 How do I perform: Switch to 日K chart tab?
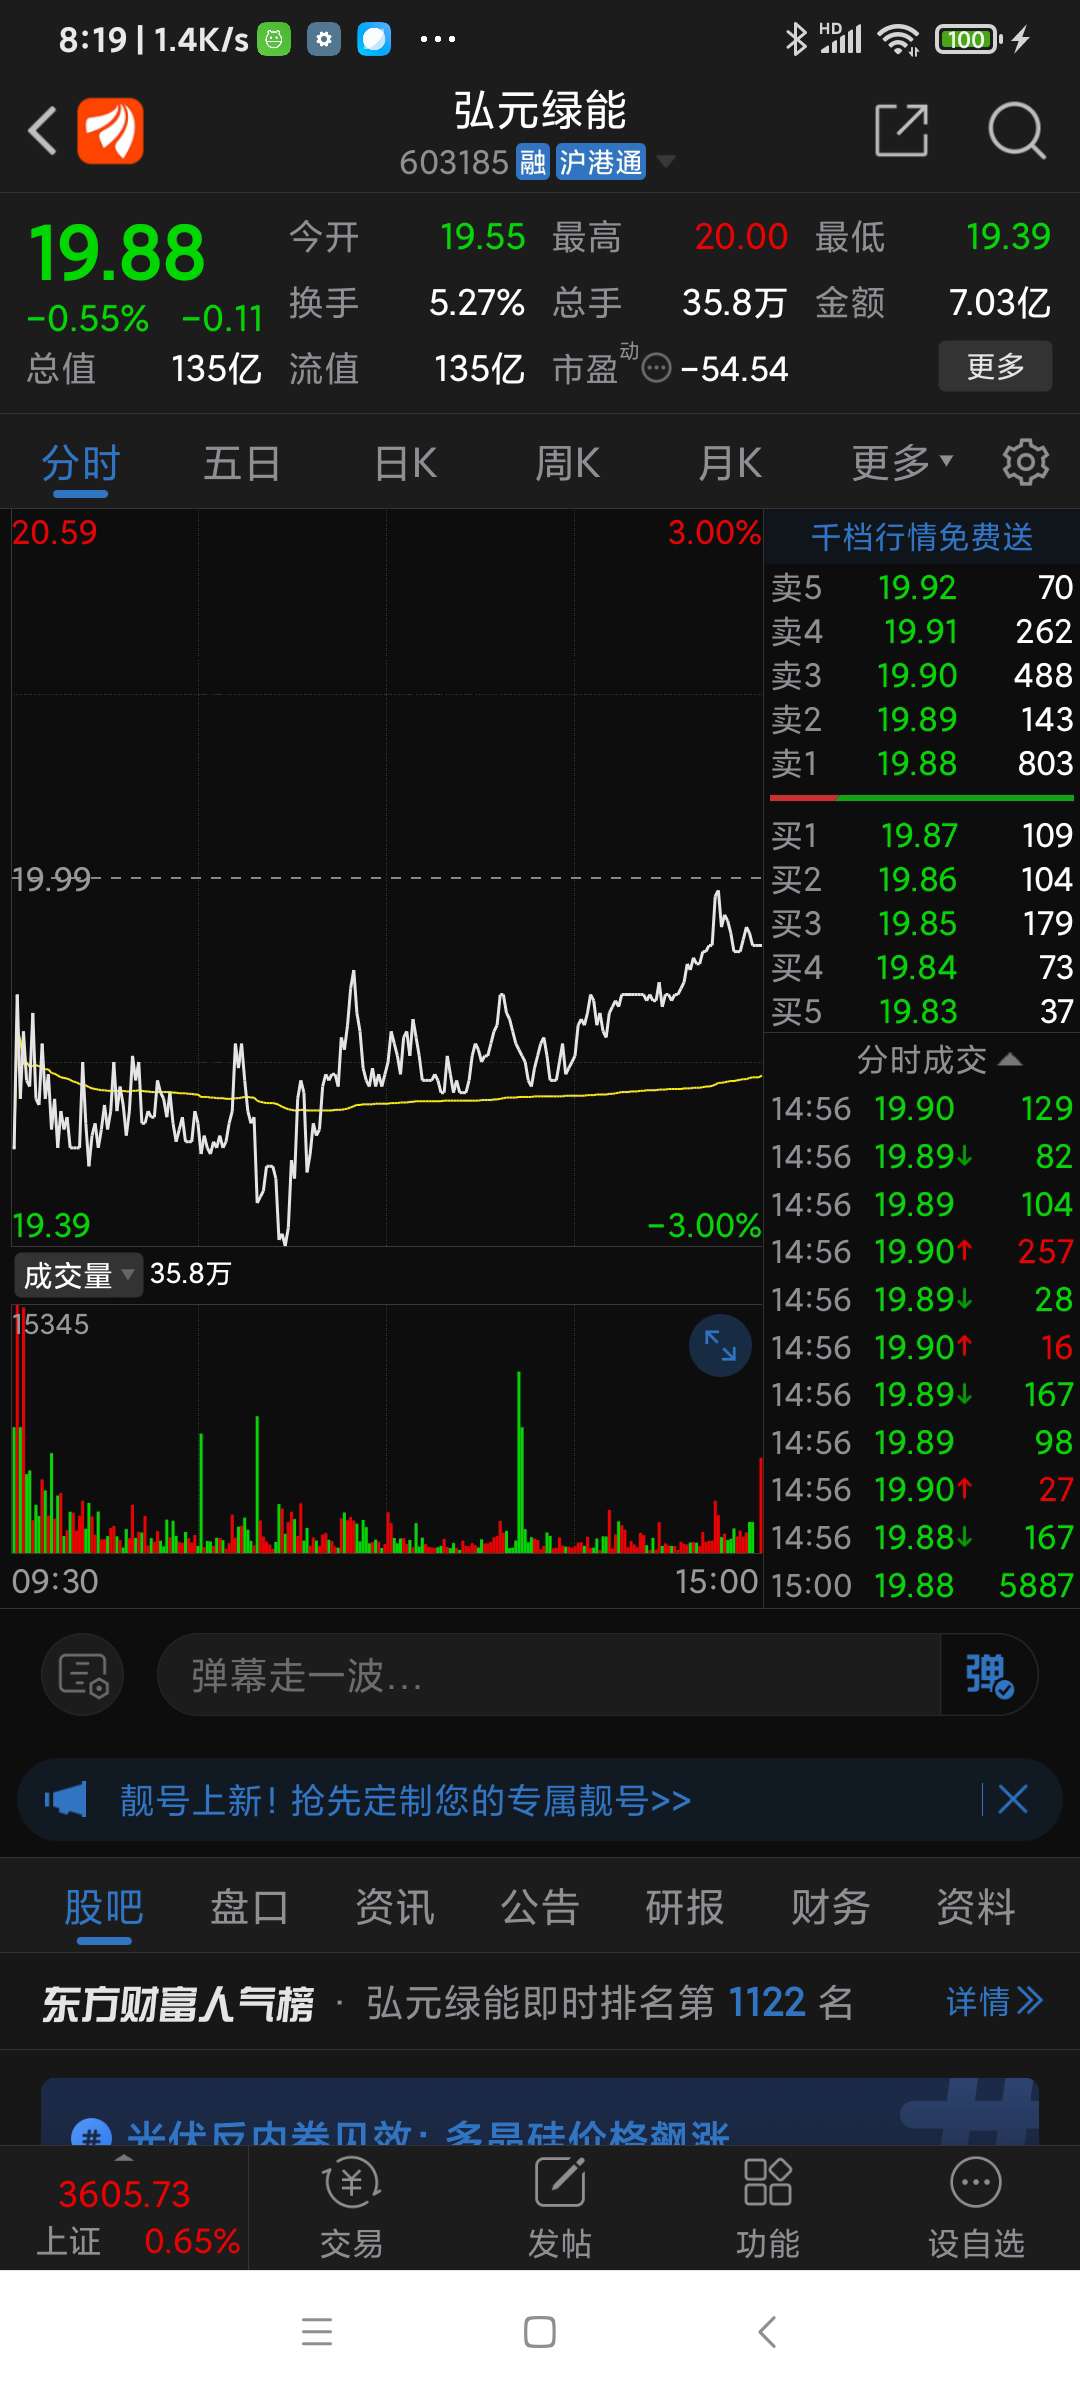(x=406, y=463)
